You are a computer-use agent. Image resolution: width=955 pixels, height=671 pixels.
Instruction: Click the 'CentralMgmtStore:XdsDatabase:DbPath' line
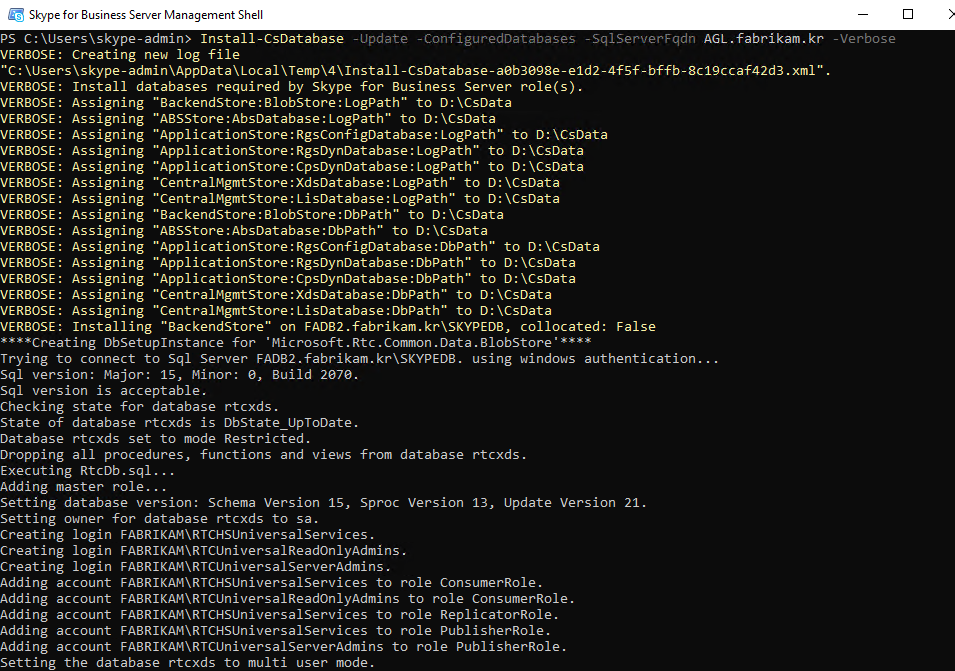pos(276,294)
